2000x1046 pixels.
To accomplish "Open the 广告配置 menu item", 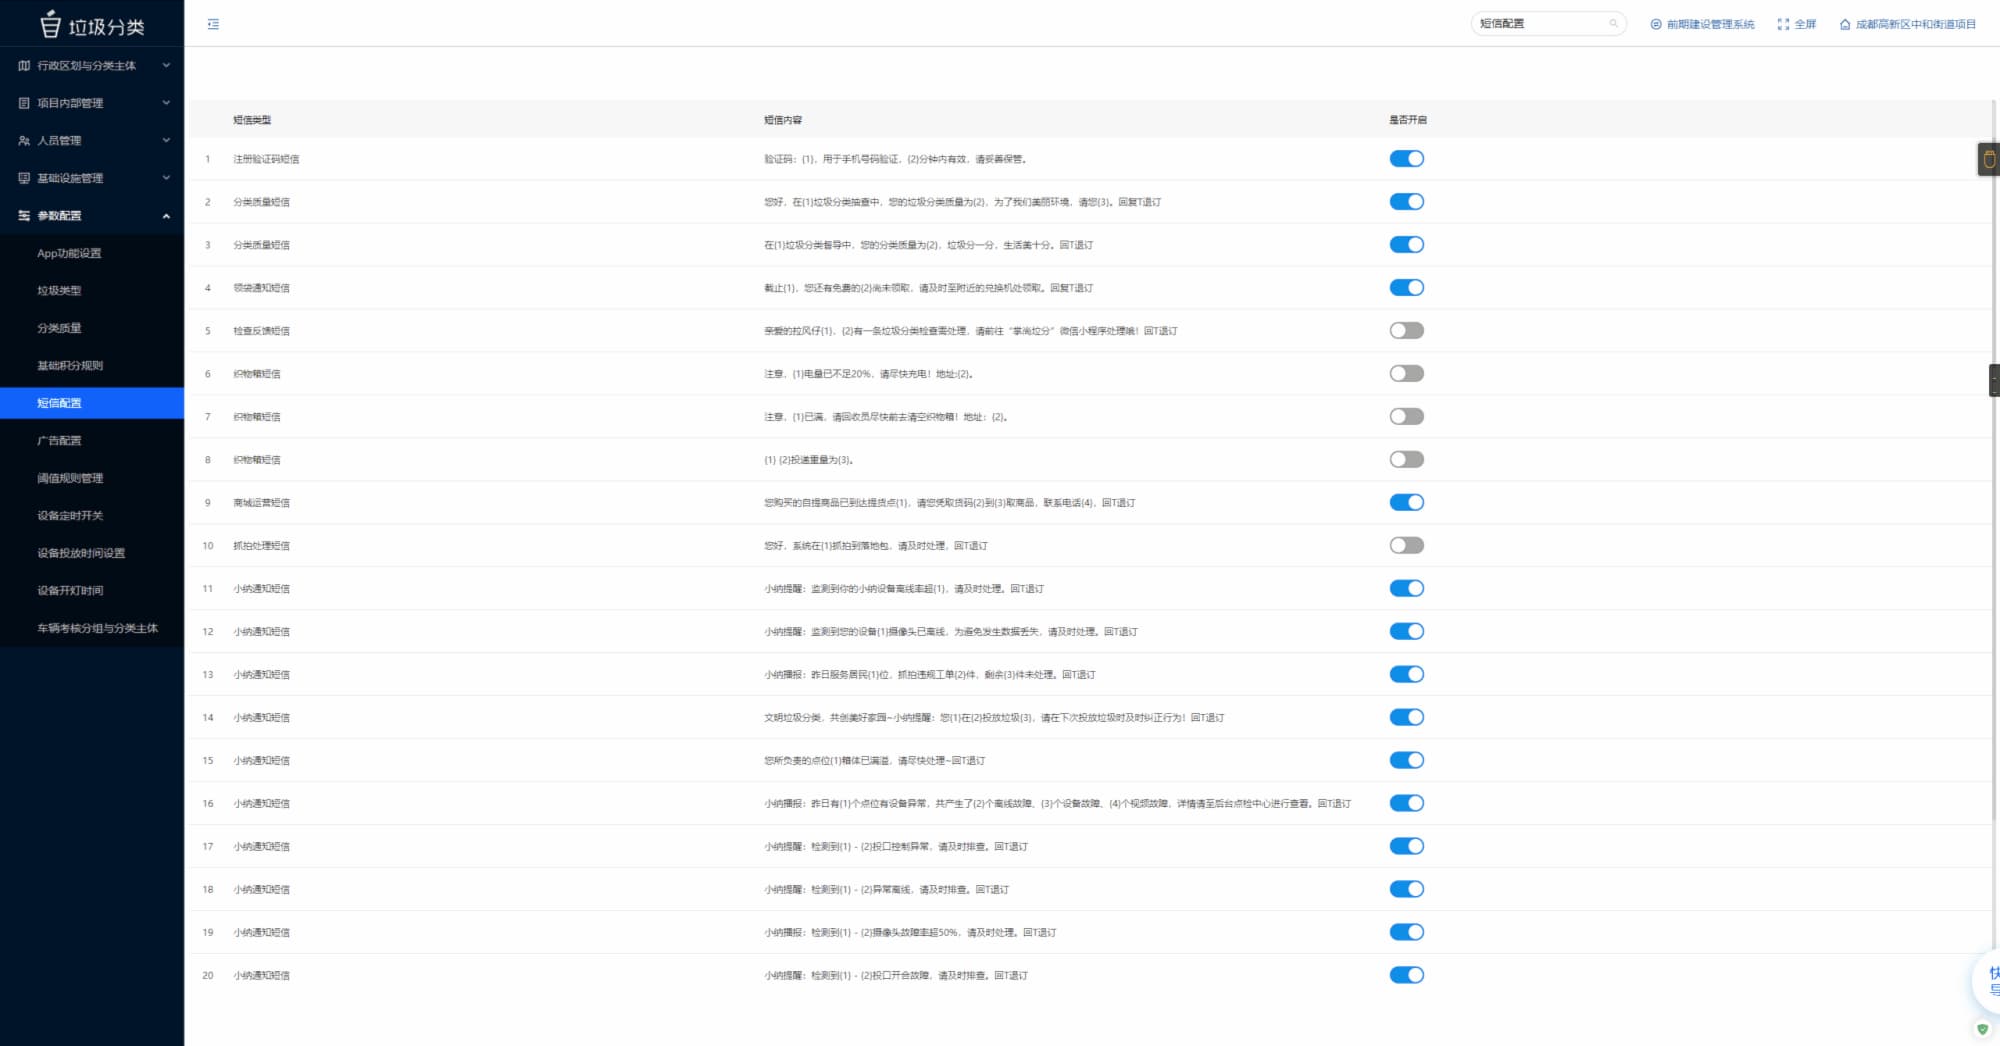I will click(x=59, y=441).
